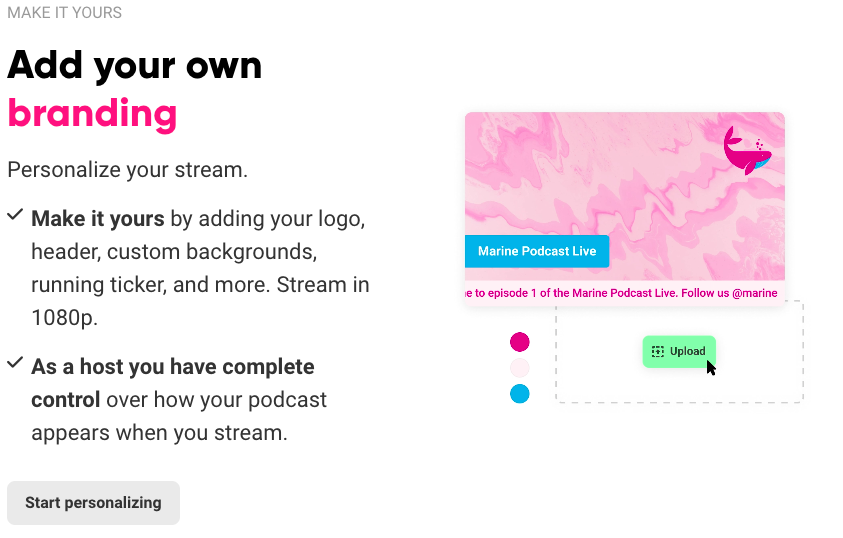Choose the light pink color swatch

coord(519,368)
